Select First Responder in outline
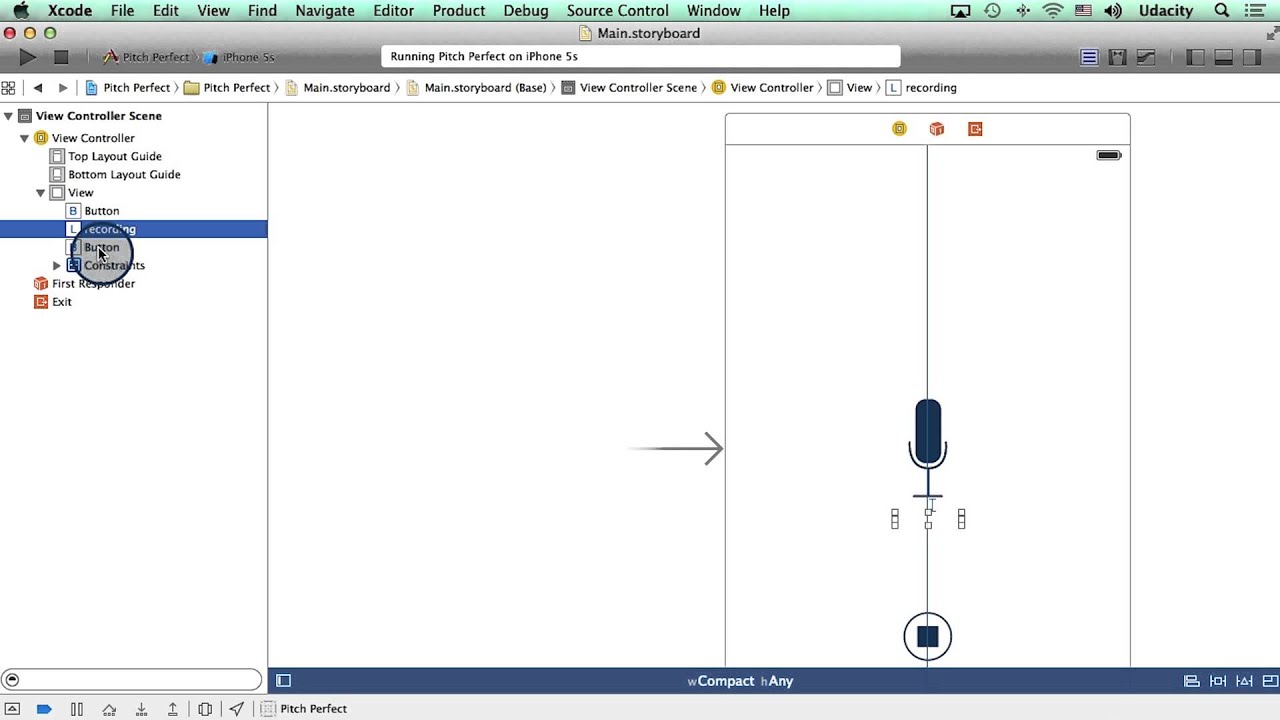This screenshot has height=720, width=1280. coord(93,283)
